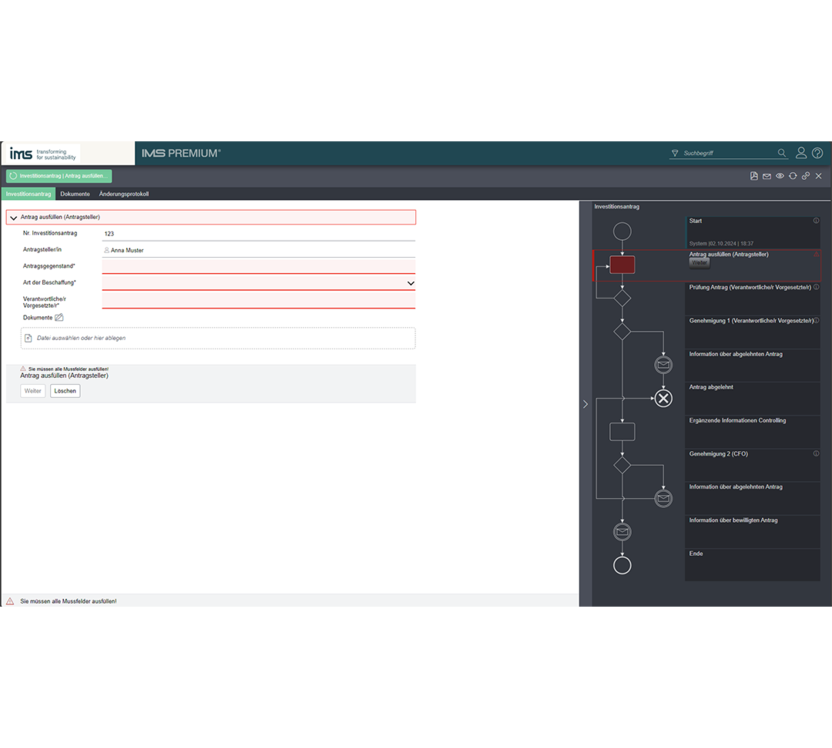Click the X end event for Antrag abgelehnt

[x=663, y=398]
